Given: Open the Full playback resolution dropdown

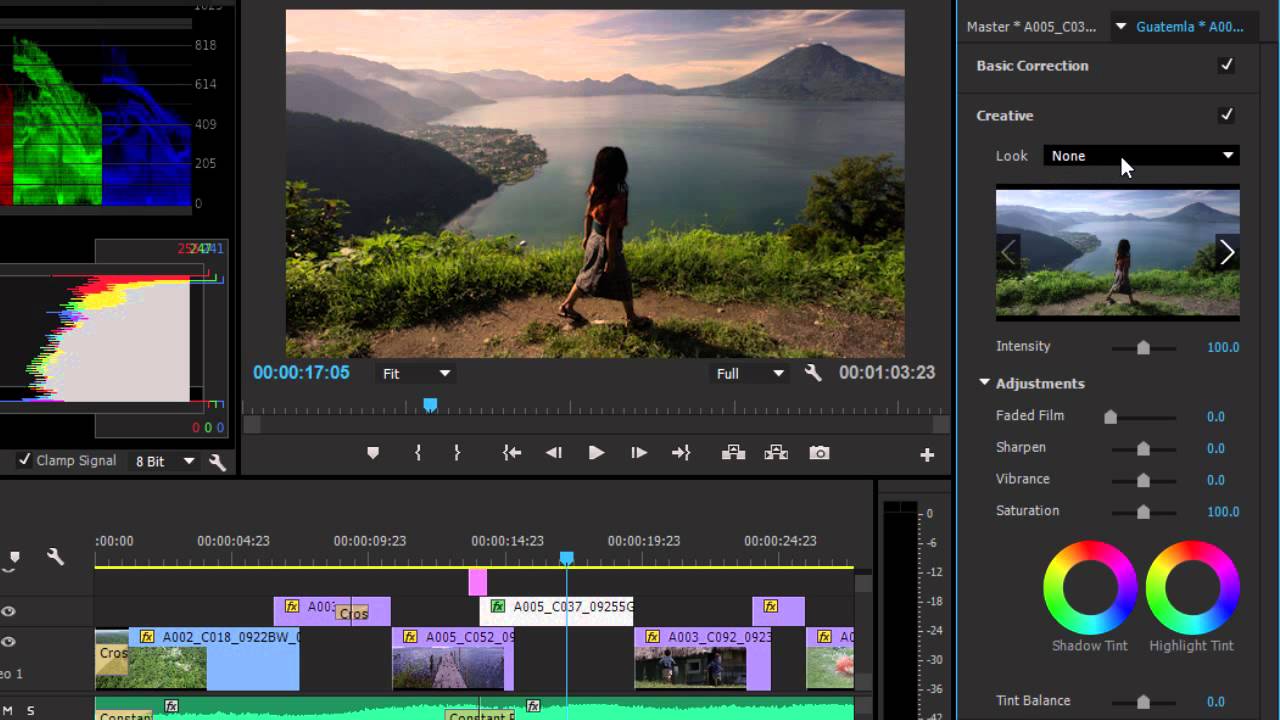Looking at the screenshot, I should [x=749, y=372].
